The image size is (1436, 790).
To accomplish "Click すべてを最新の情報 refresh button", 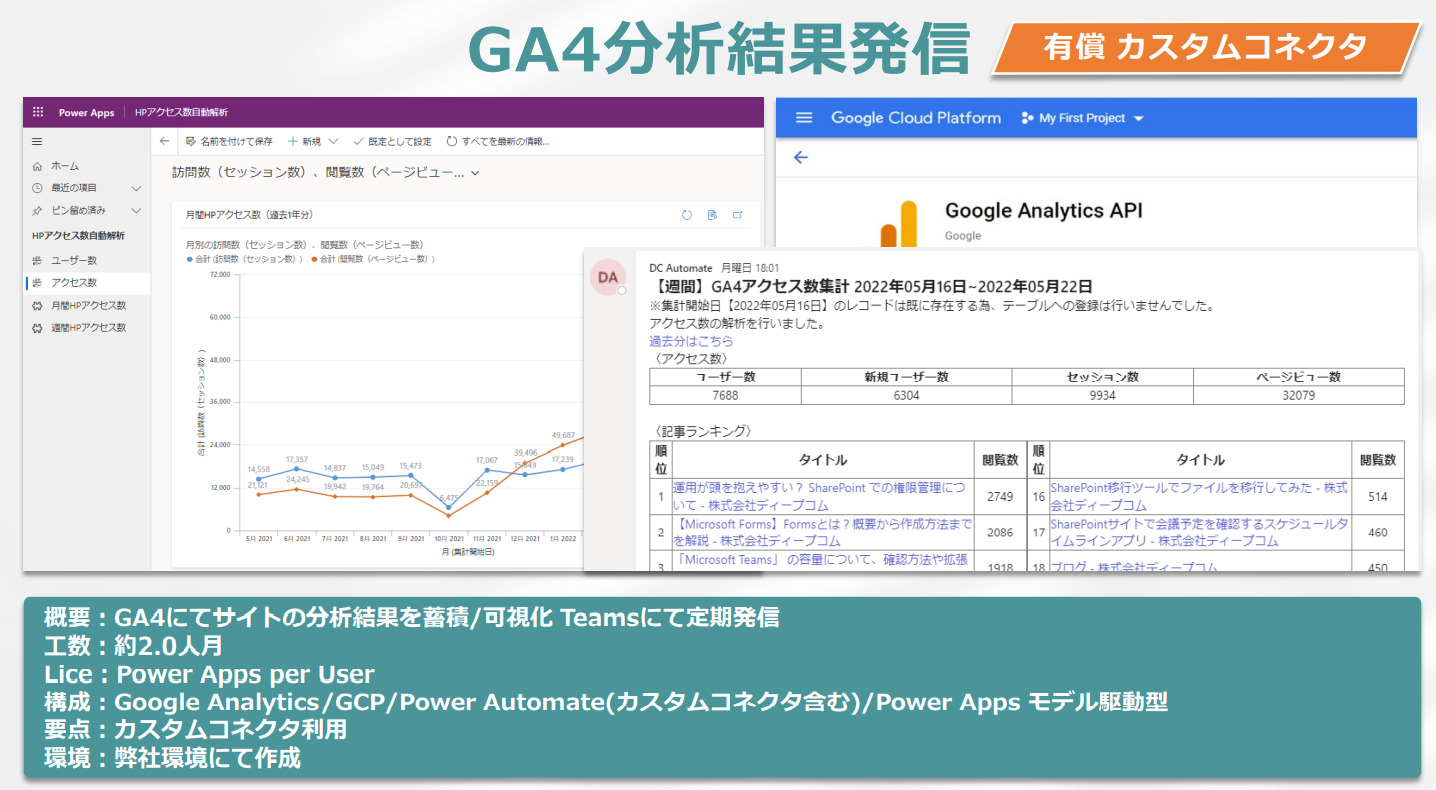I will point(498,142).
